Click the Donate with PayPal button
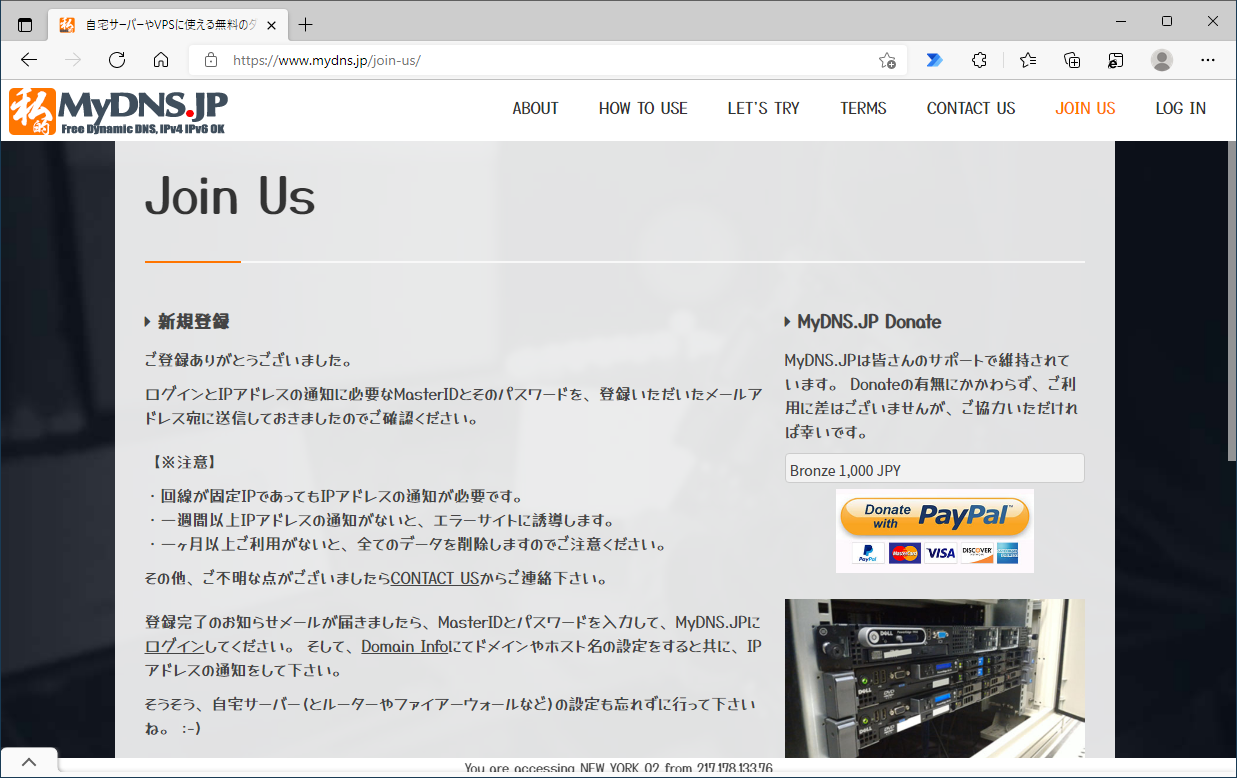 (x=934, y=516)
